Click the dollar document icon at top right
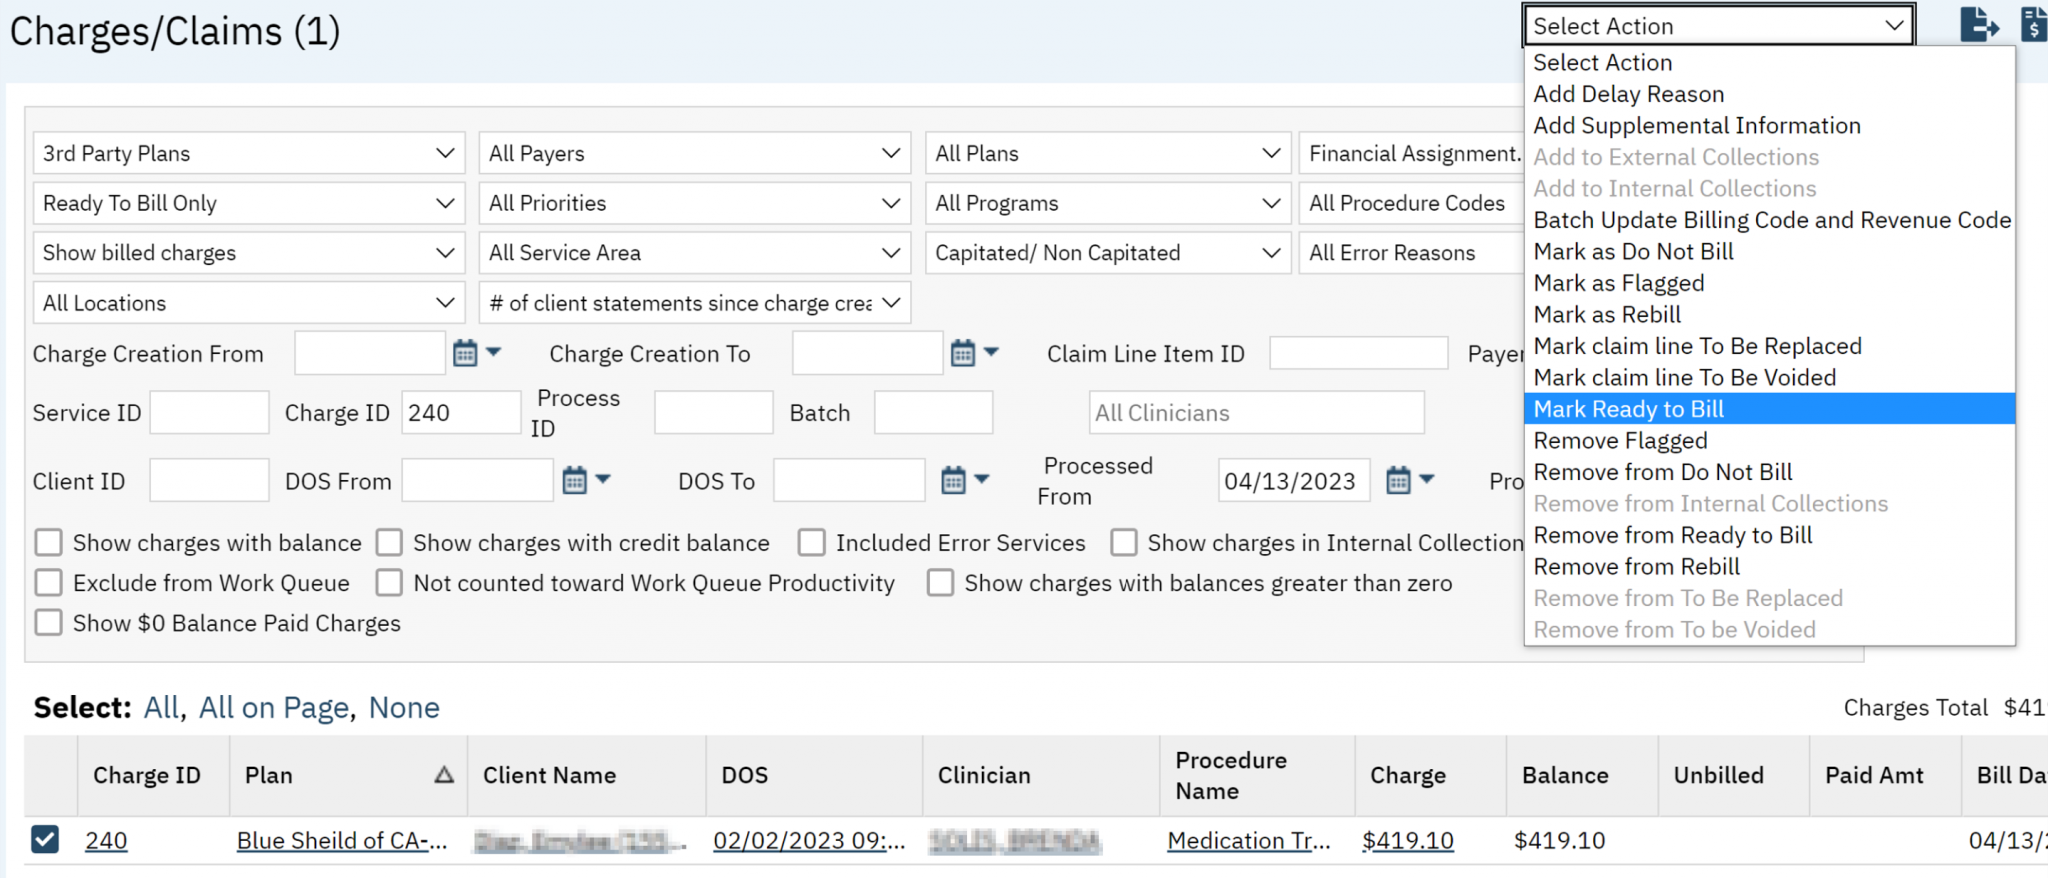The height and width of the screenshot is (878, 2048). pyautogui.click(x=2034, y=24)
